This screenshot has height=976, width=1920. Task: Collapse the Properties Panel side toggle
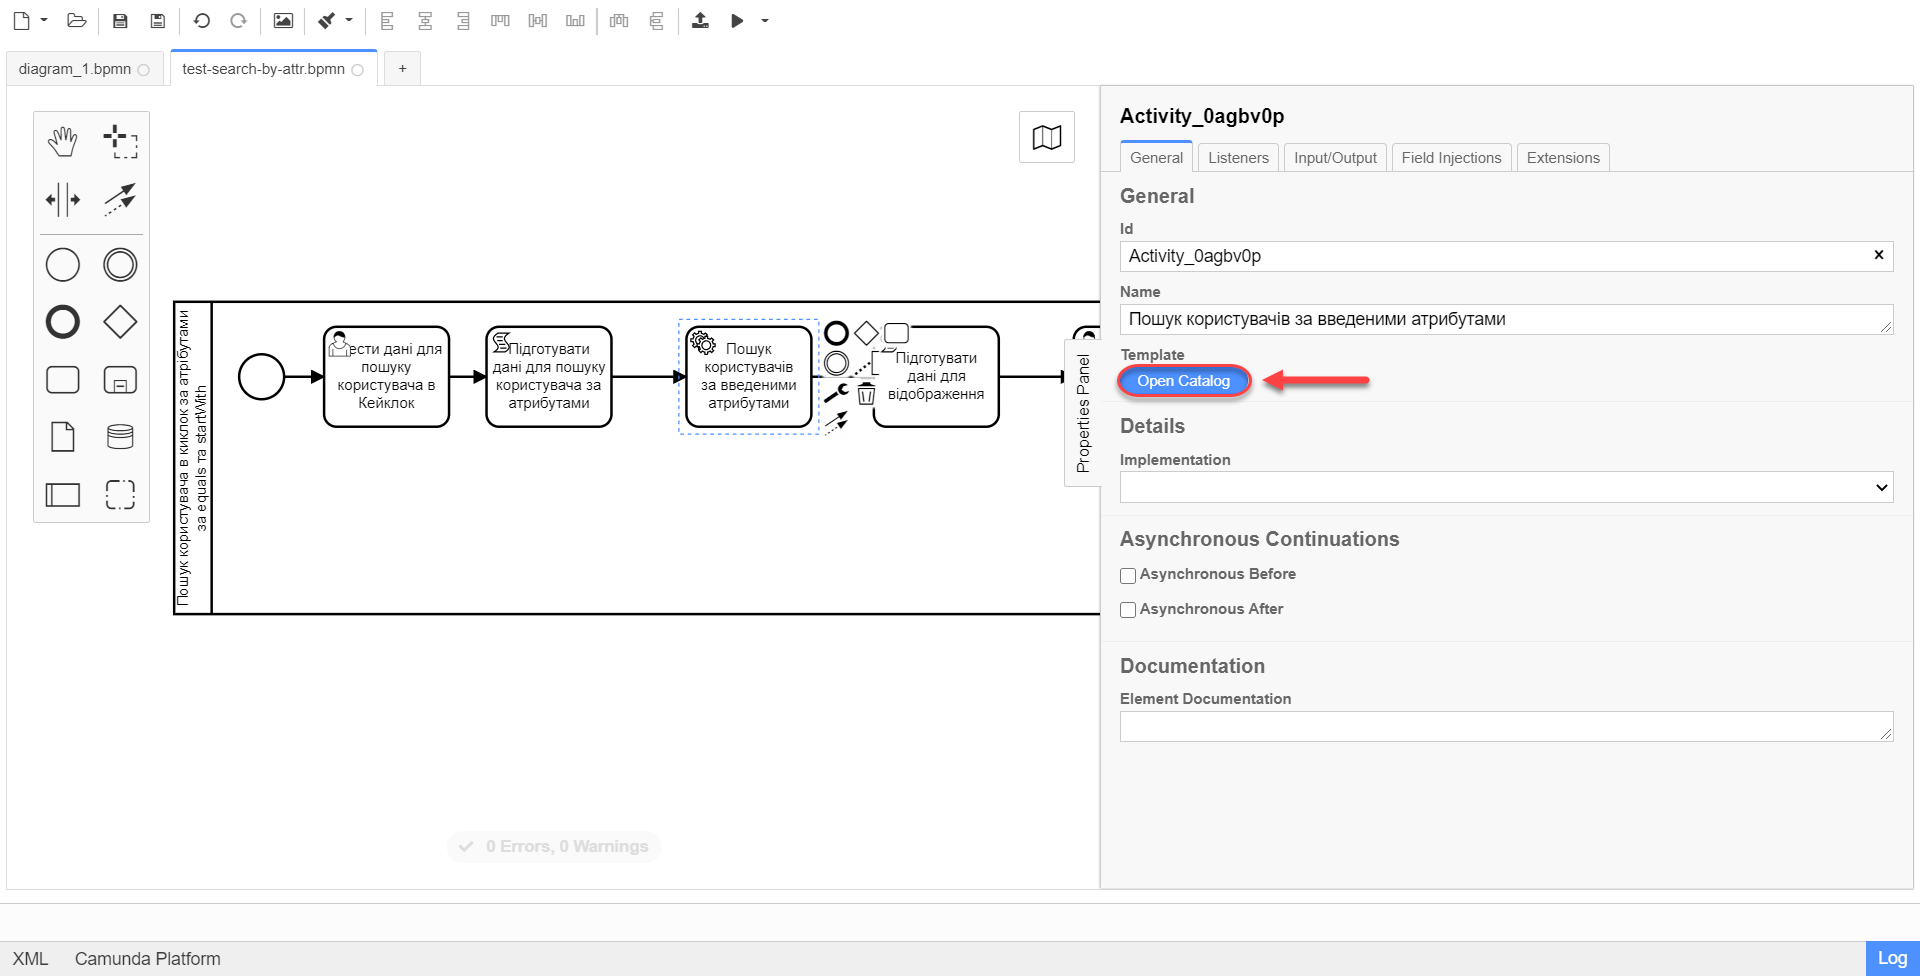coord(1082,413)
